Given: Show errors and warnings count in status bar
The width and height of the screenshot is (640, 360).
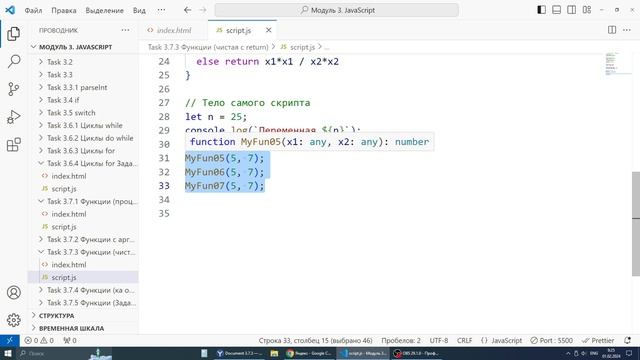Looking at the screenshot, I should [39, 340].
